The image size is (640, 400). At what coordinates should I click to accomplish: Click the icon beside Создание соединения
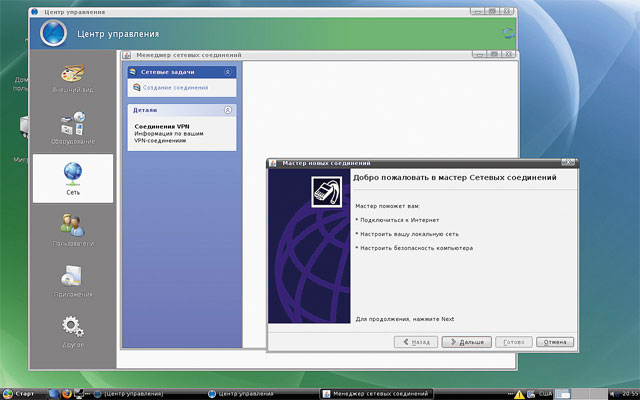point(137,87)
